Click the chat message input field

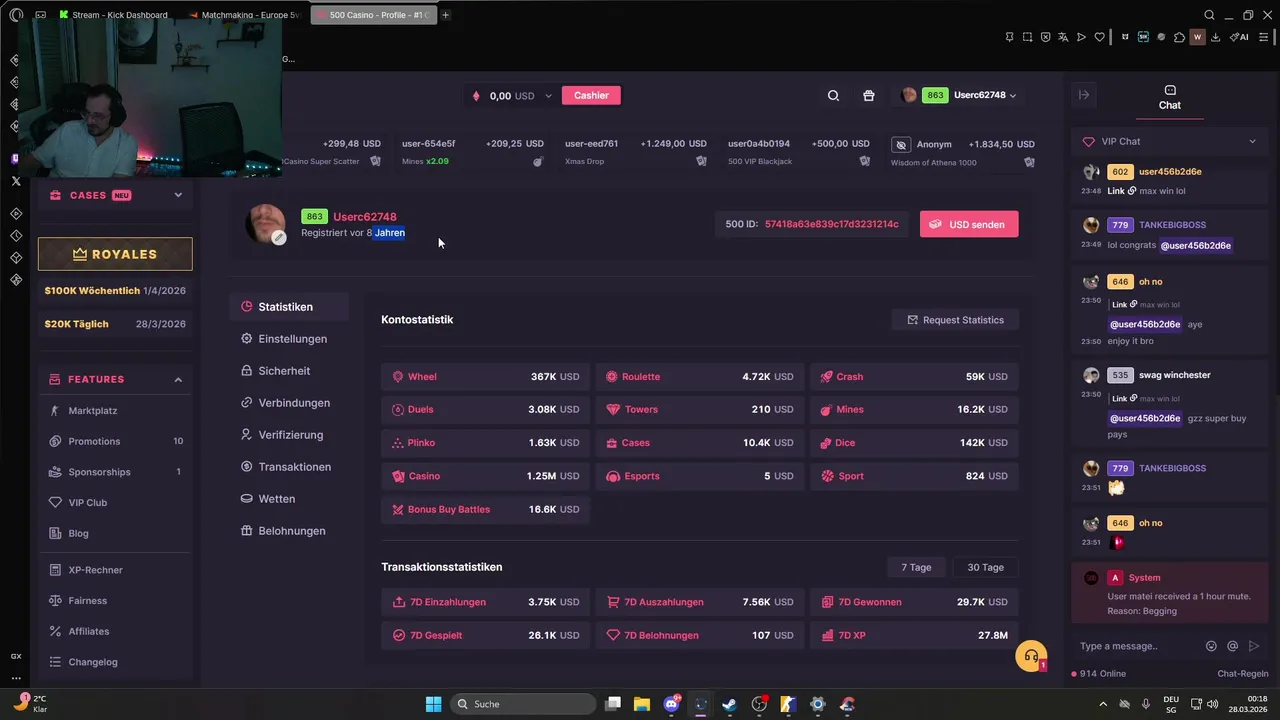point(1138,646)
